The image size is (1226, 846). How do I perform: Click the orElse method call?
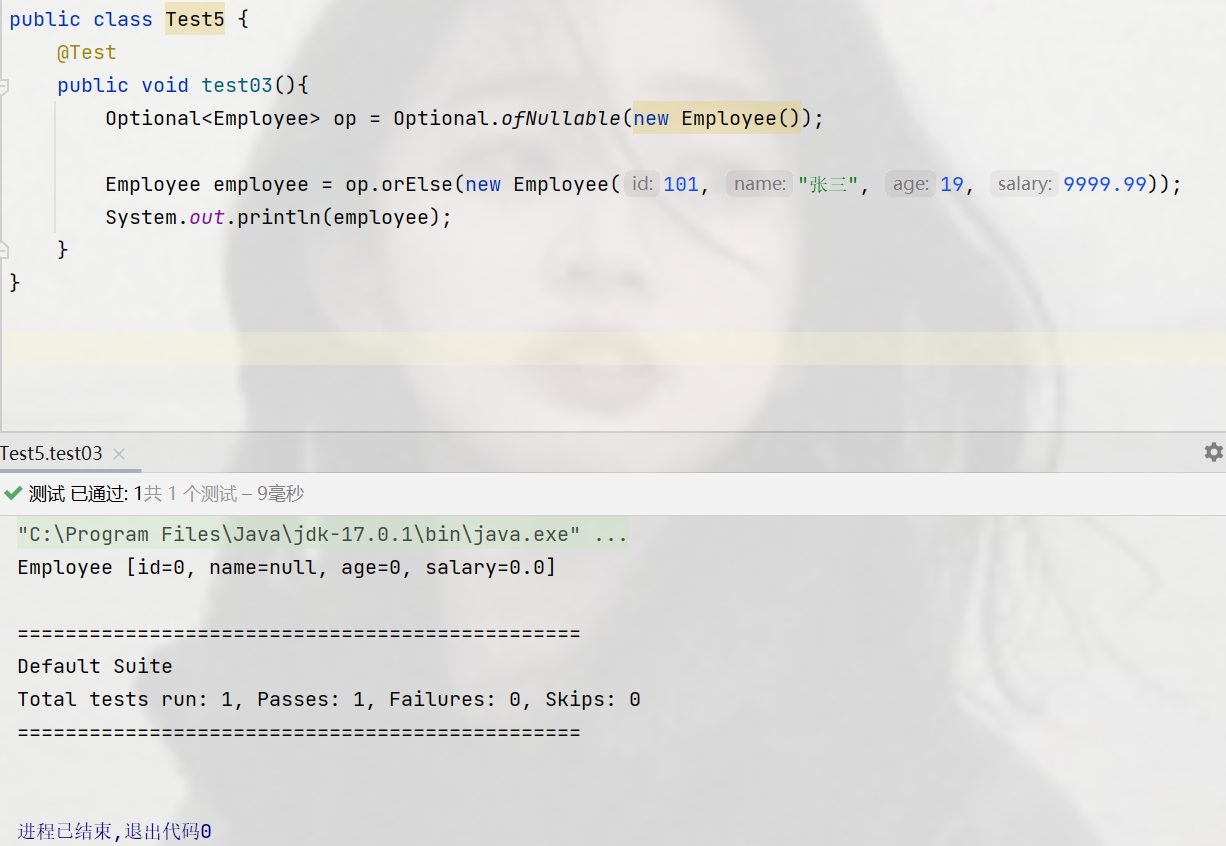click(x=417, y=184)
